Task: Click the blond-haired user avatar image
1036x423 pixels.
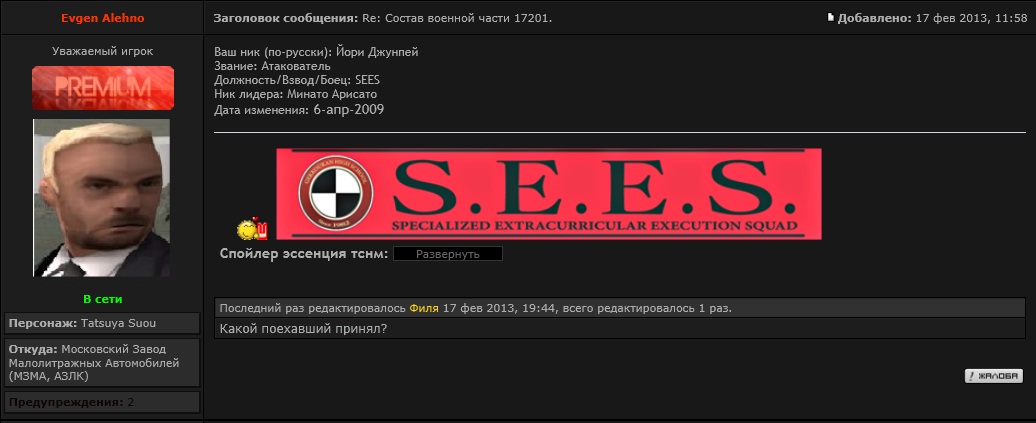Action: [x=102, y=198]
